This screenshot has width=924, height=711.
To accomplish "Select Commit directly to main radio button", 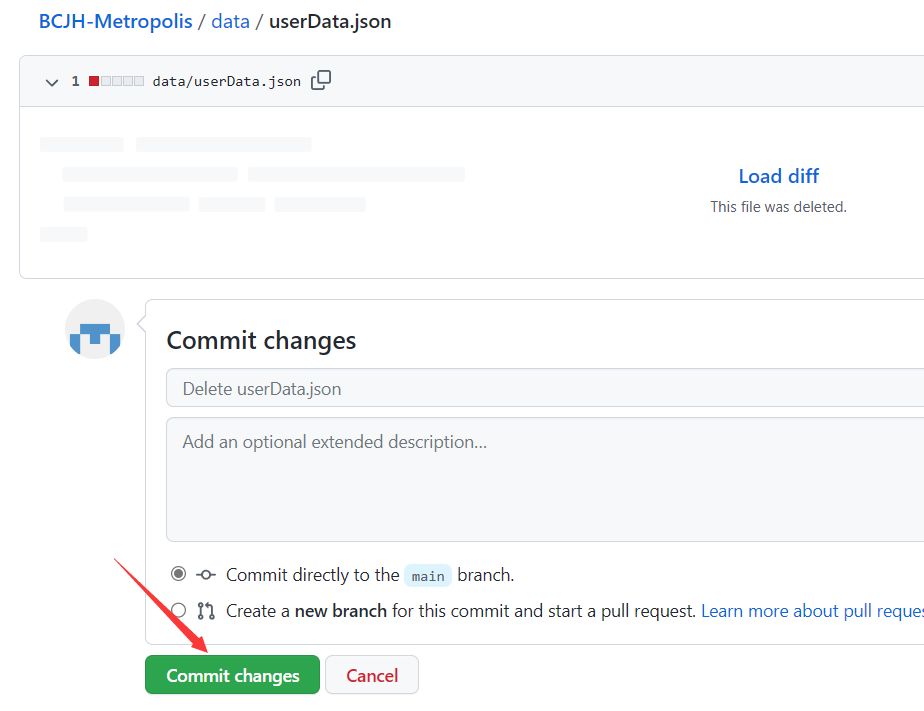I will coord(178,574).
